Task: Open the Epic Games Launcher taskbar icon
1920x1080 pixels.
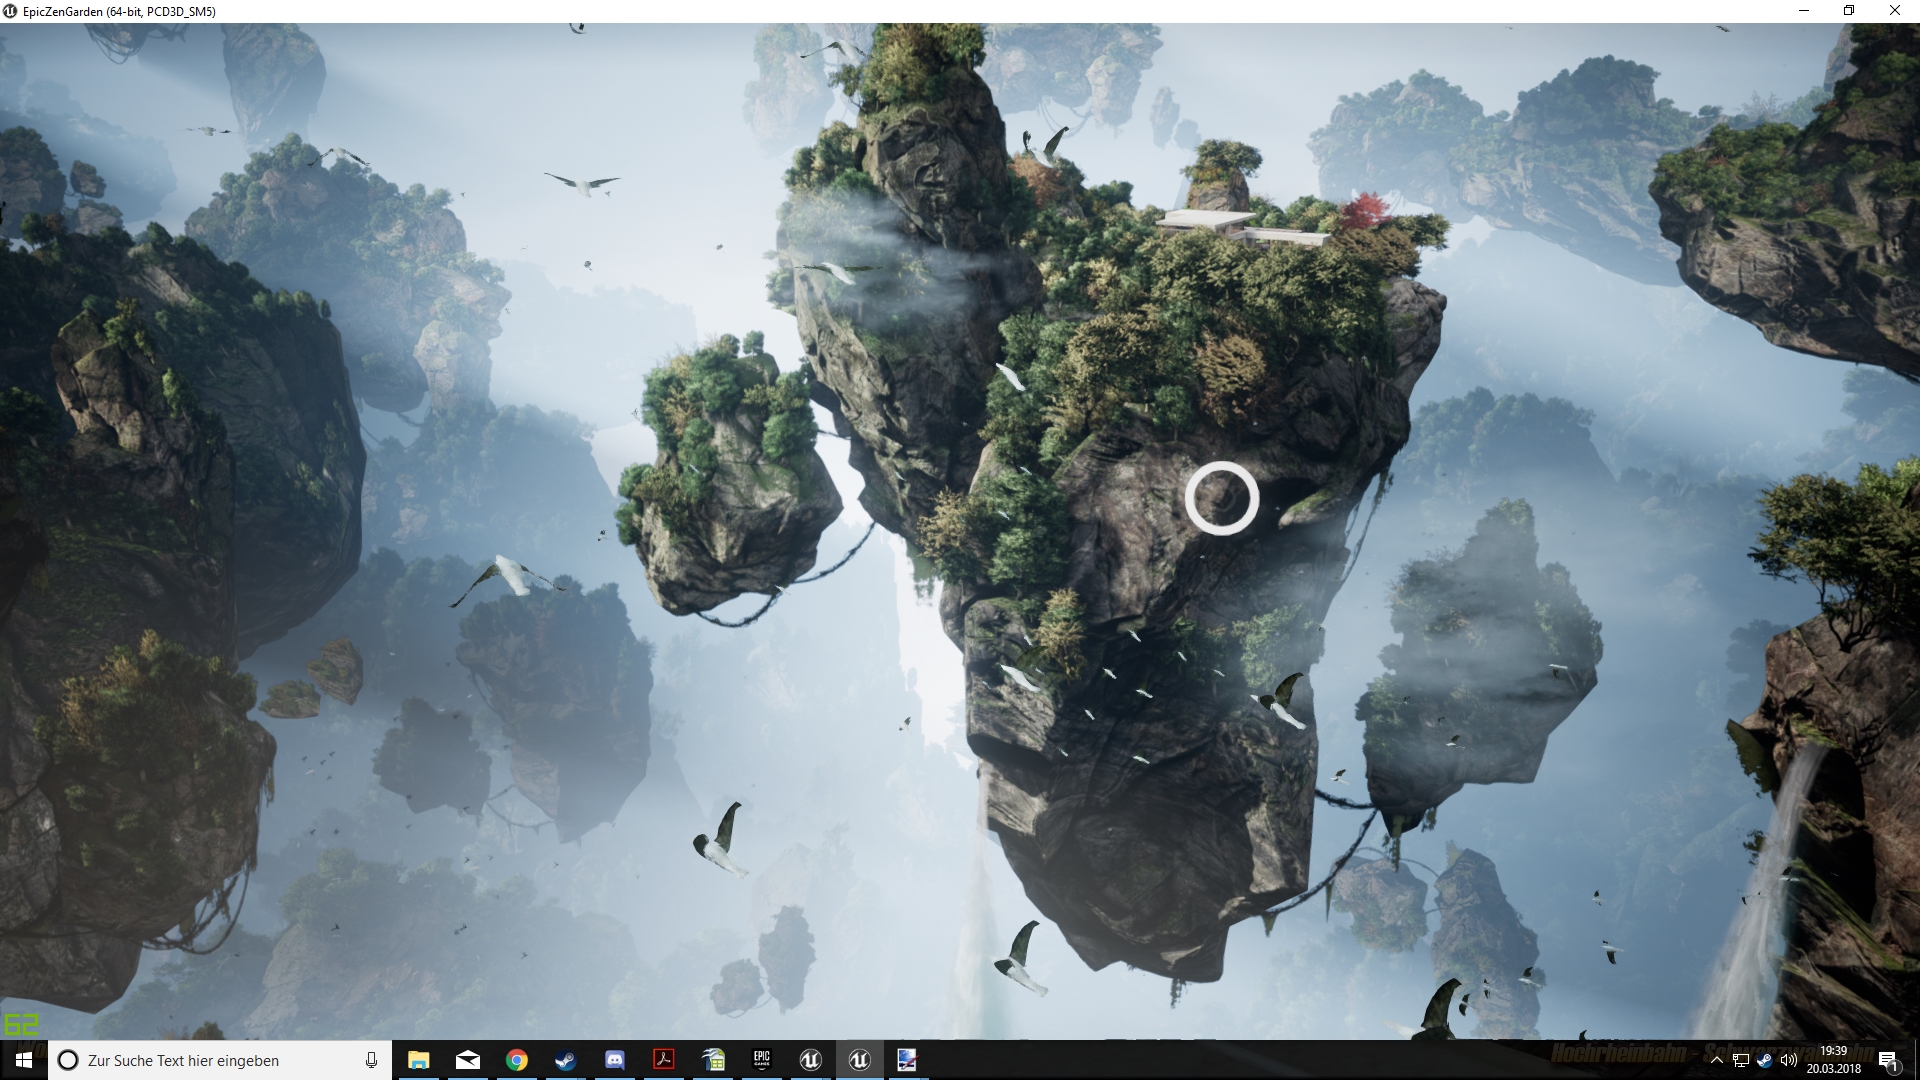Action: click(x=762, y=1060)
